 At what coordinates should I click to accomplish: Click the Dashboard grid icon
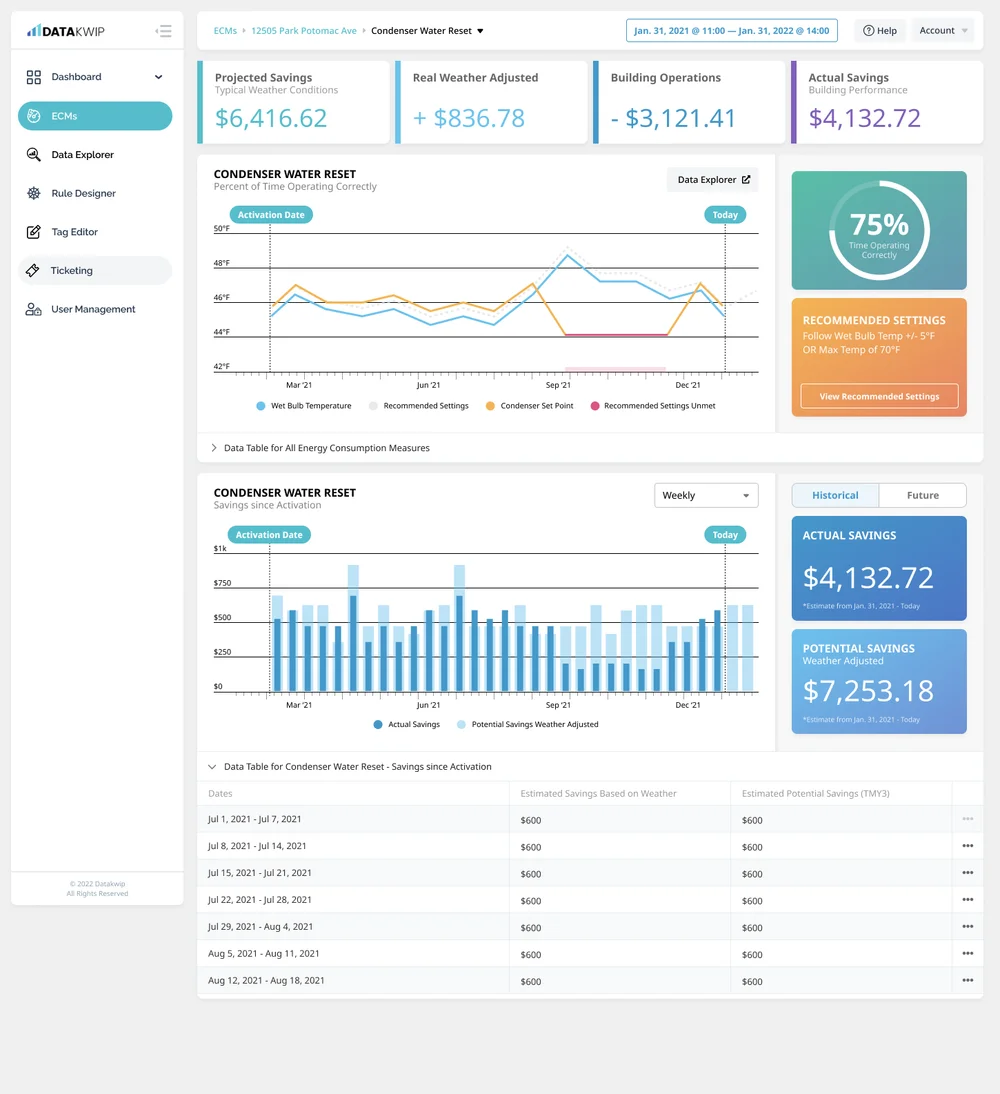pos(33,77)
